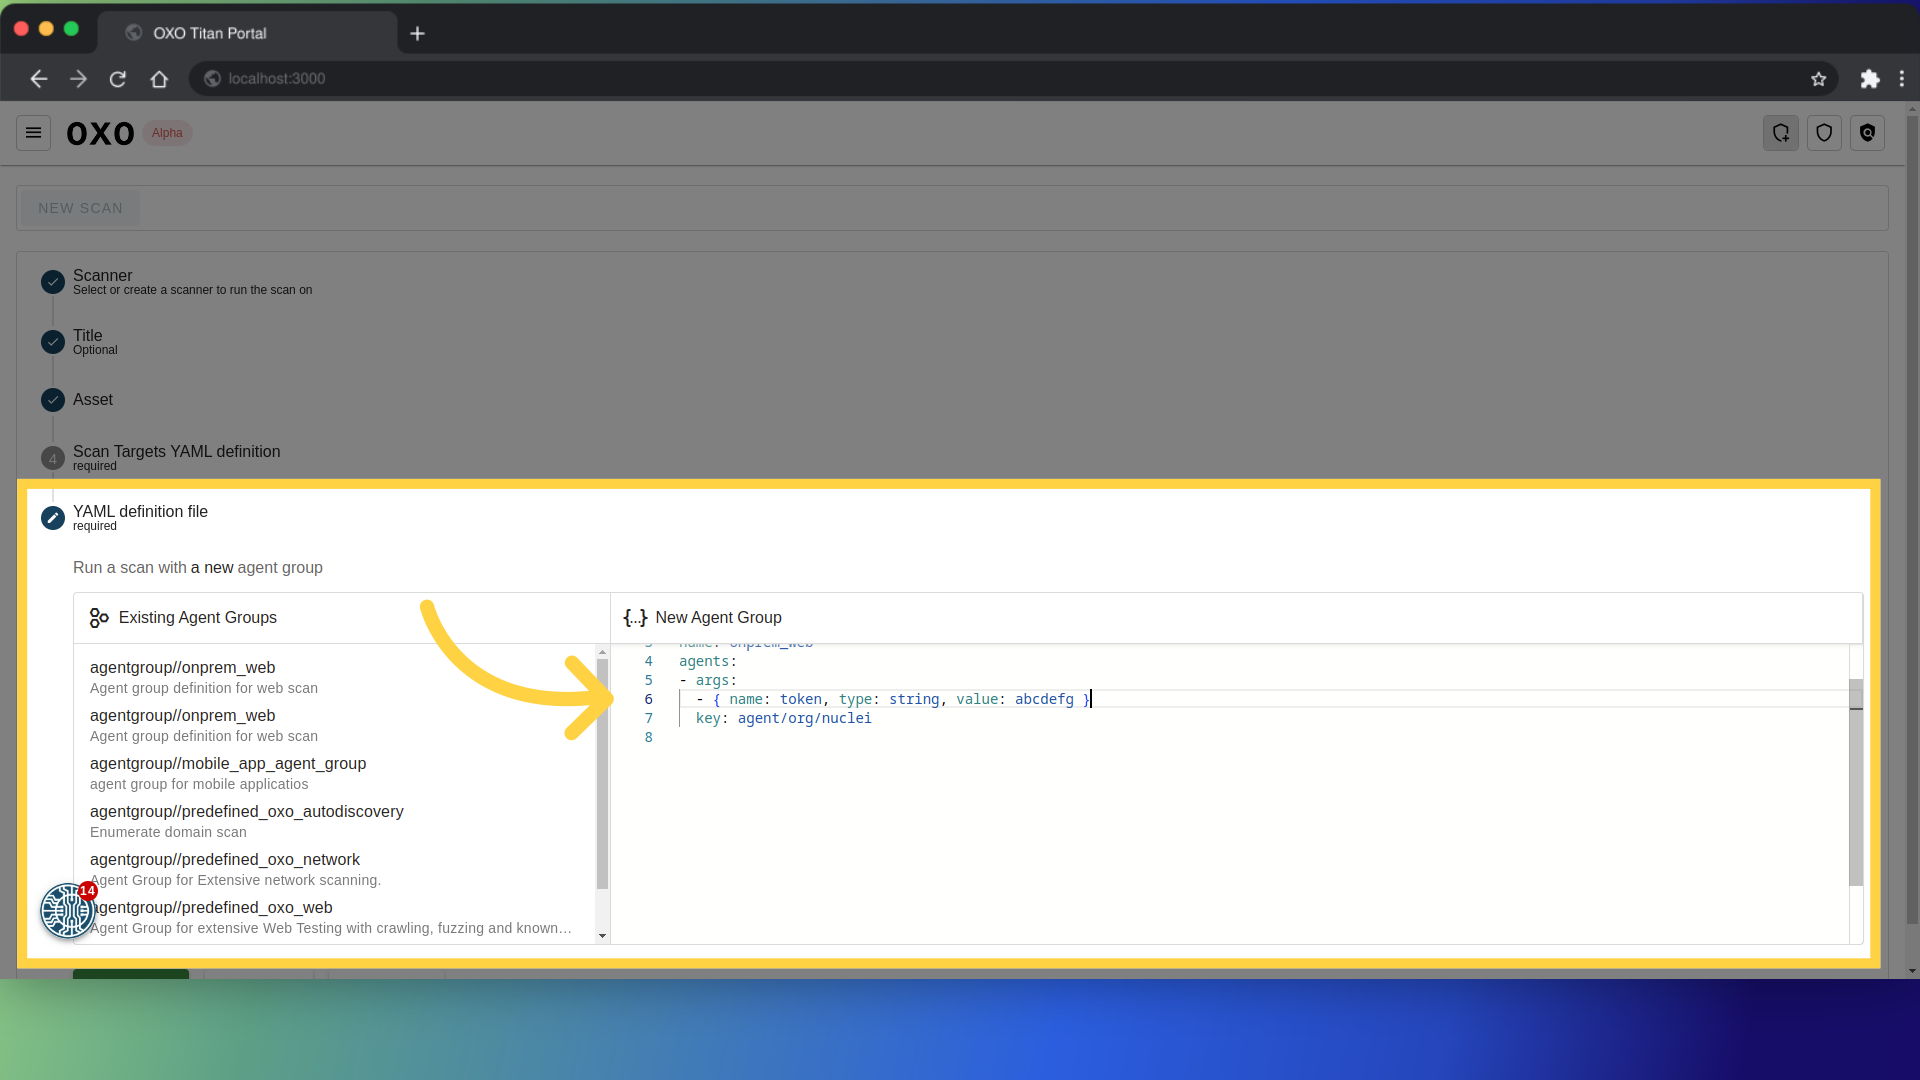Select agentgroup//predefined_oxo_network entry

335,869
